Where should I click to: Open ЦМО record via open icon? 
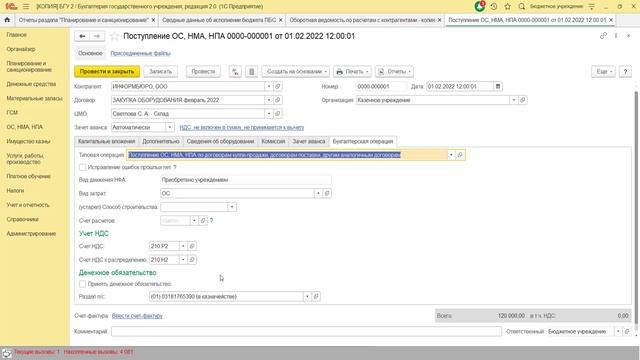tap(278, 113)
